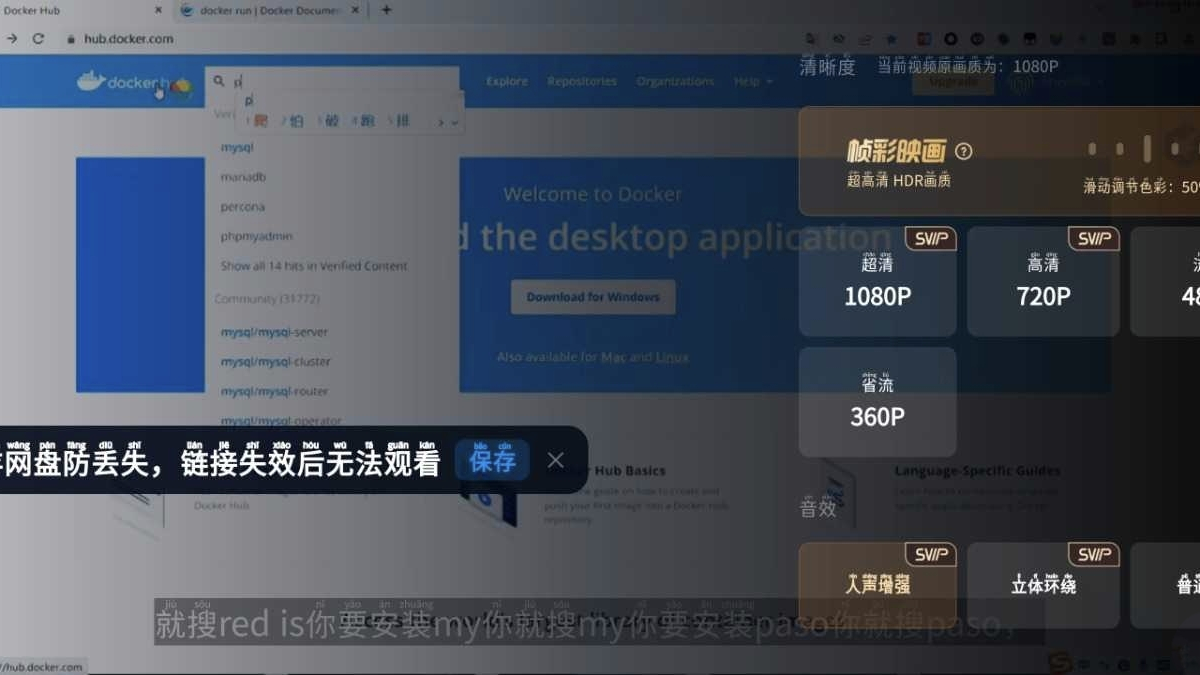
Task: Click the 清晰度 section heading
Action: pos(828,67)
